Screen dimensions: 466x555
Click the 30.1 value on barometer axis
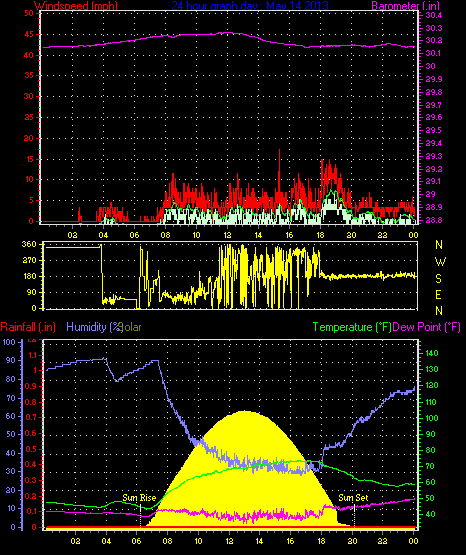tap(433, 53)
